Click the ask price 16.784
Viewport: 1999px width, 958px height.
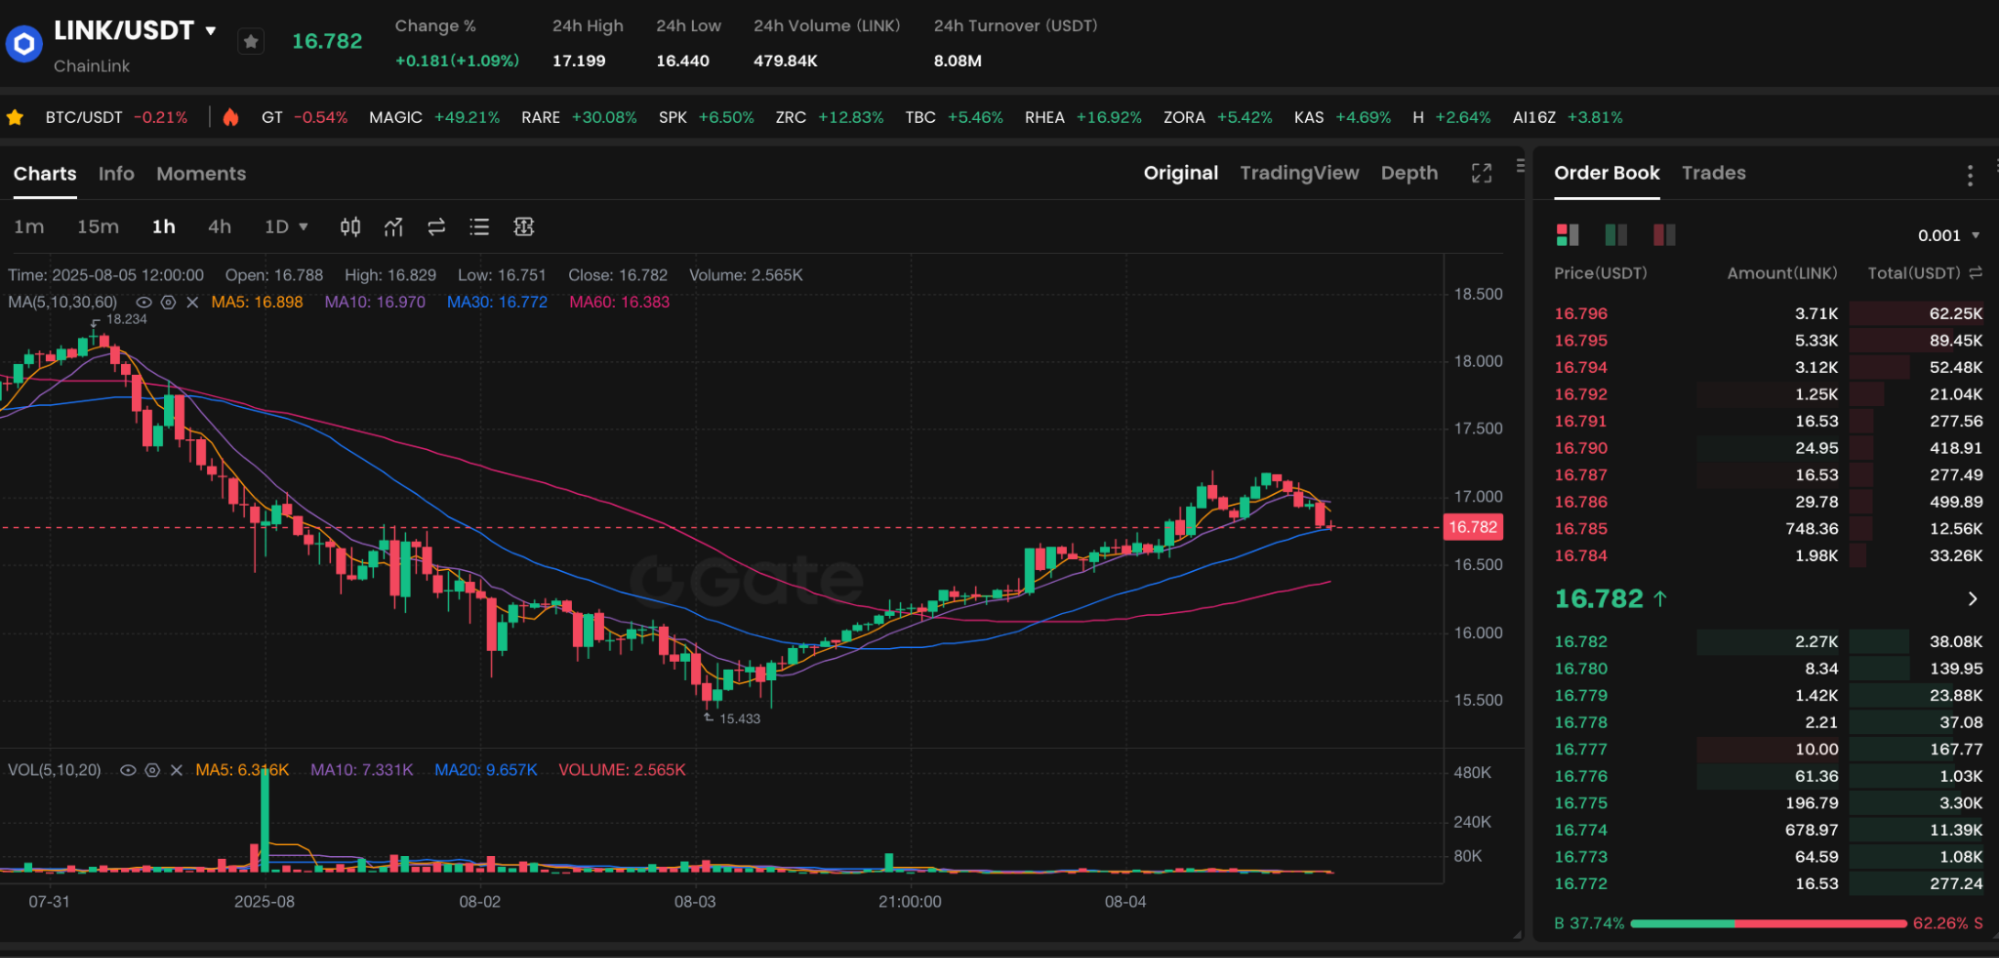[x=1581, y=555]
